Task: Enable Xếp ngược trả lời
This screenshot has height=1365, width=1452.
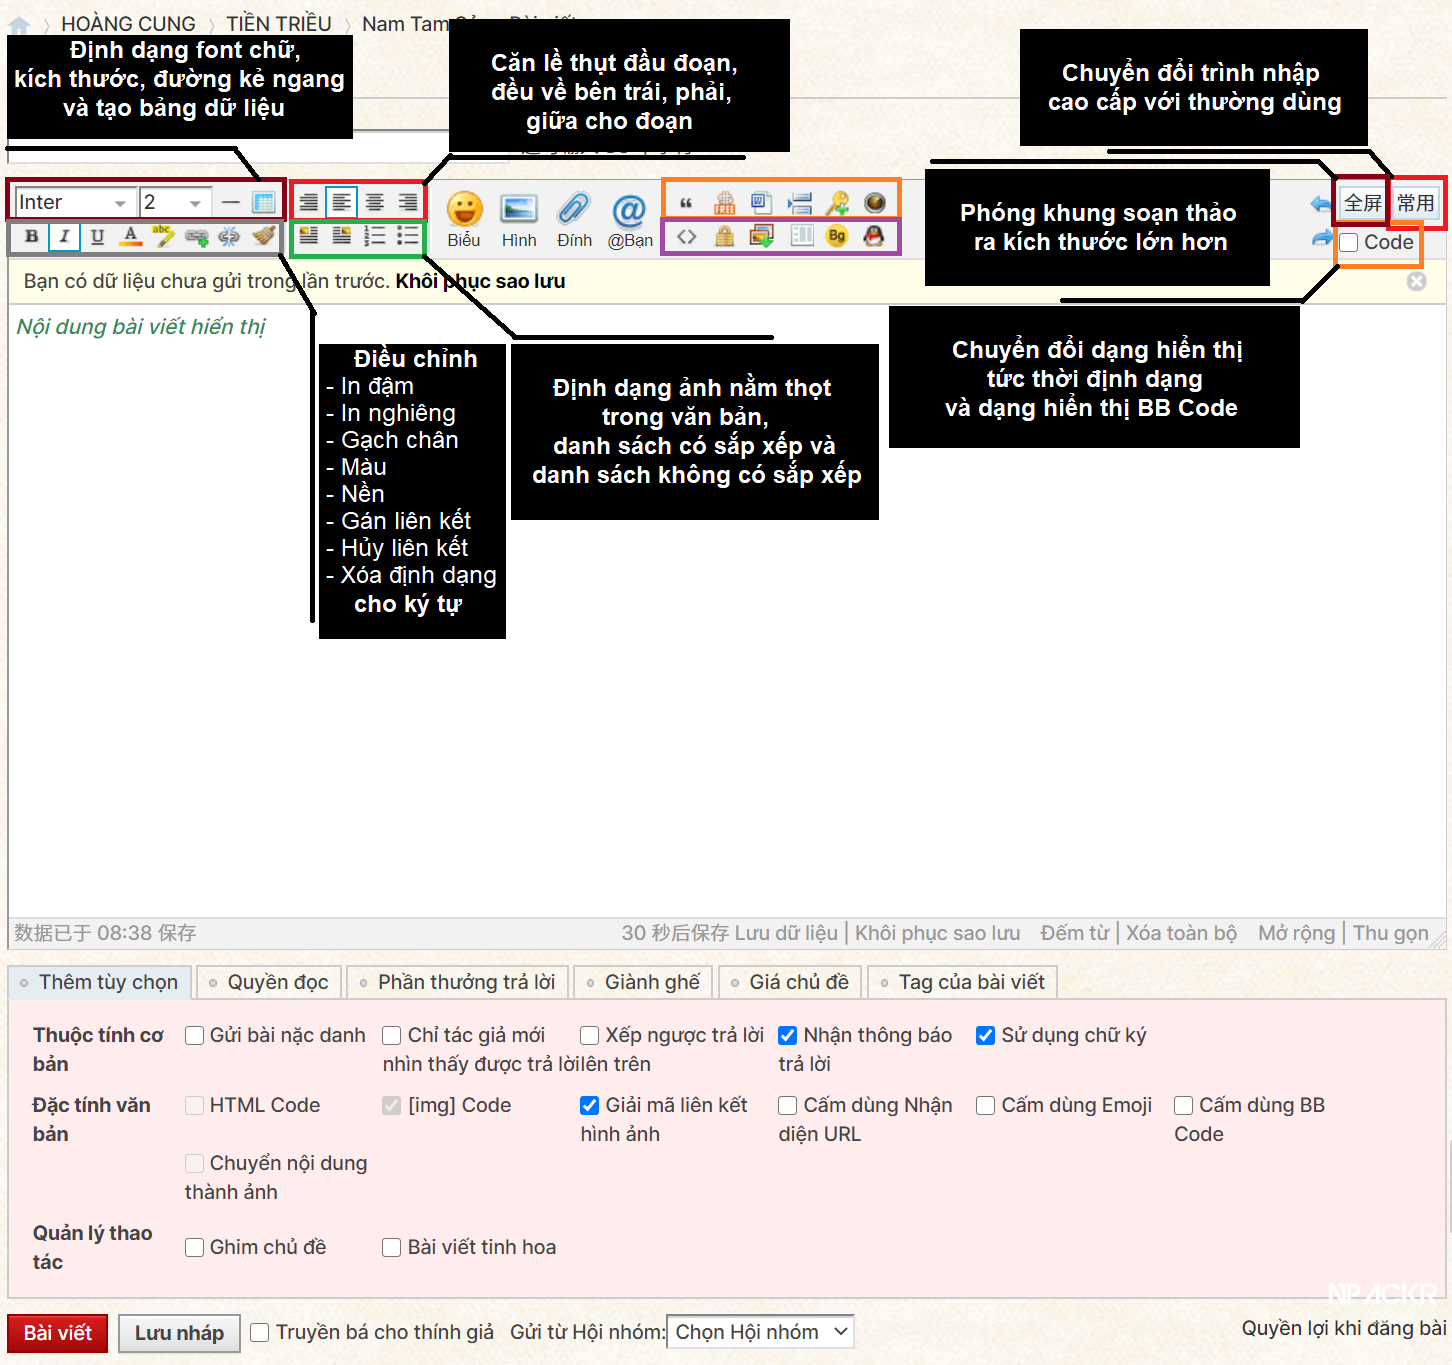Action: click(590, 1035)
